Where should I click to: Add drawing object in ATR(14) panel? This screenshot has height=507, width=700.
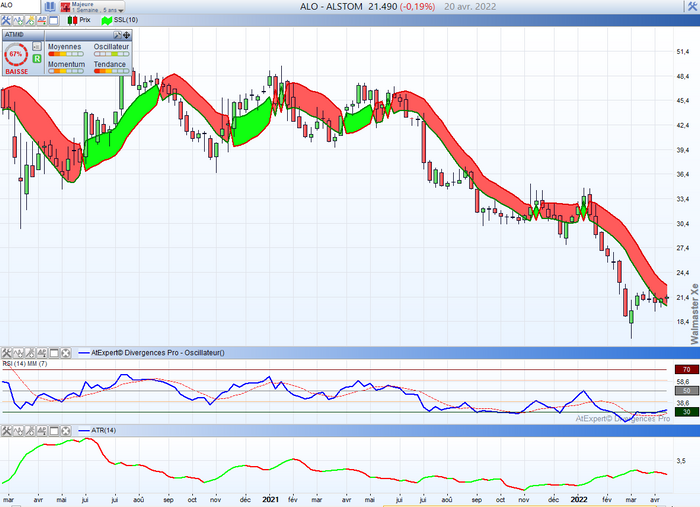tap(30, 431)
